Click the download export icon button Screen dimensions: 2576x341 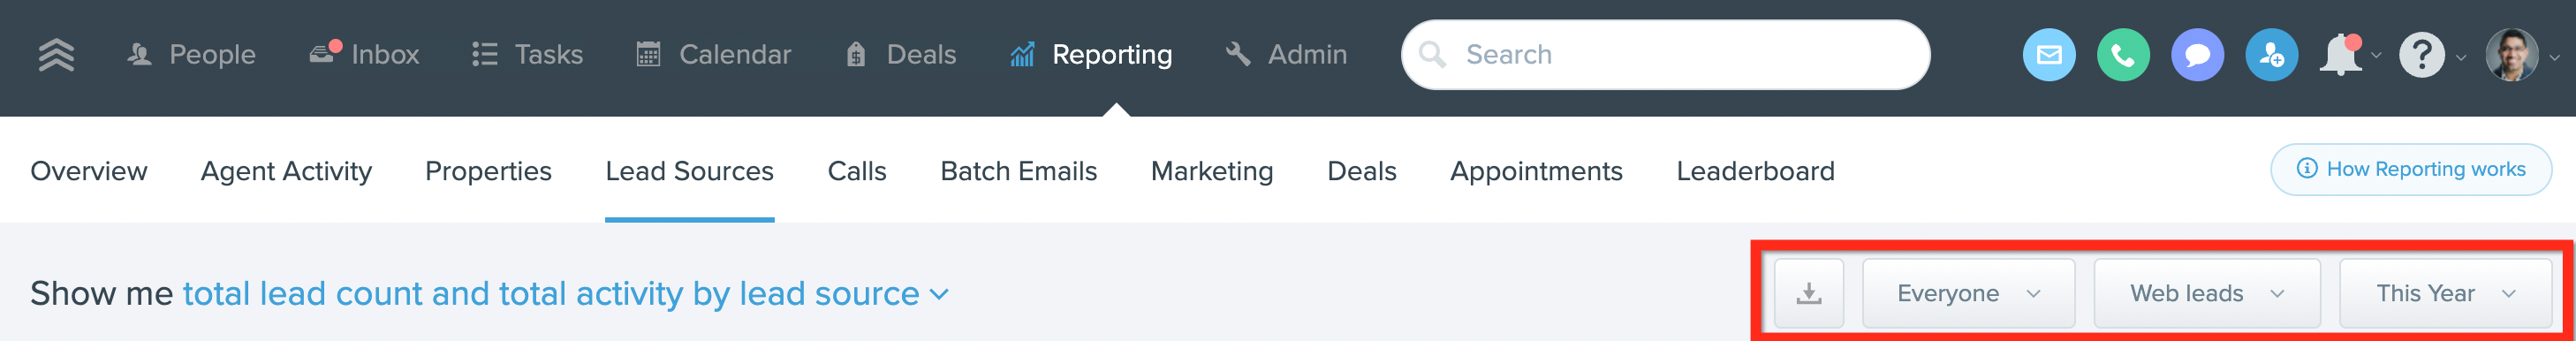pos(1808,293)
